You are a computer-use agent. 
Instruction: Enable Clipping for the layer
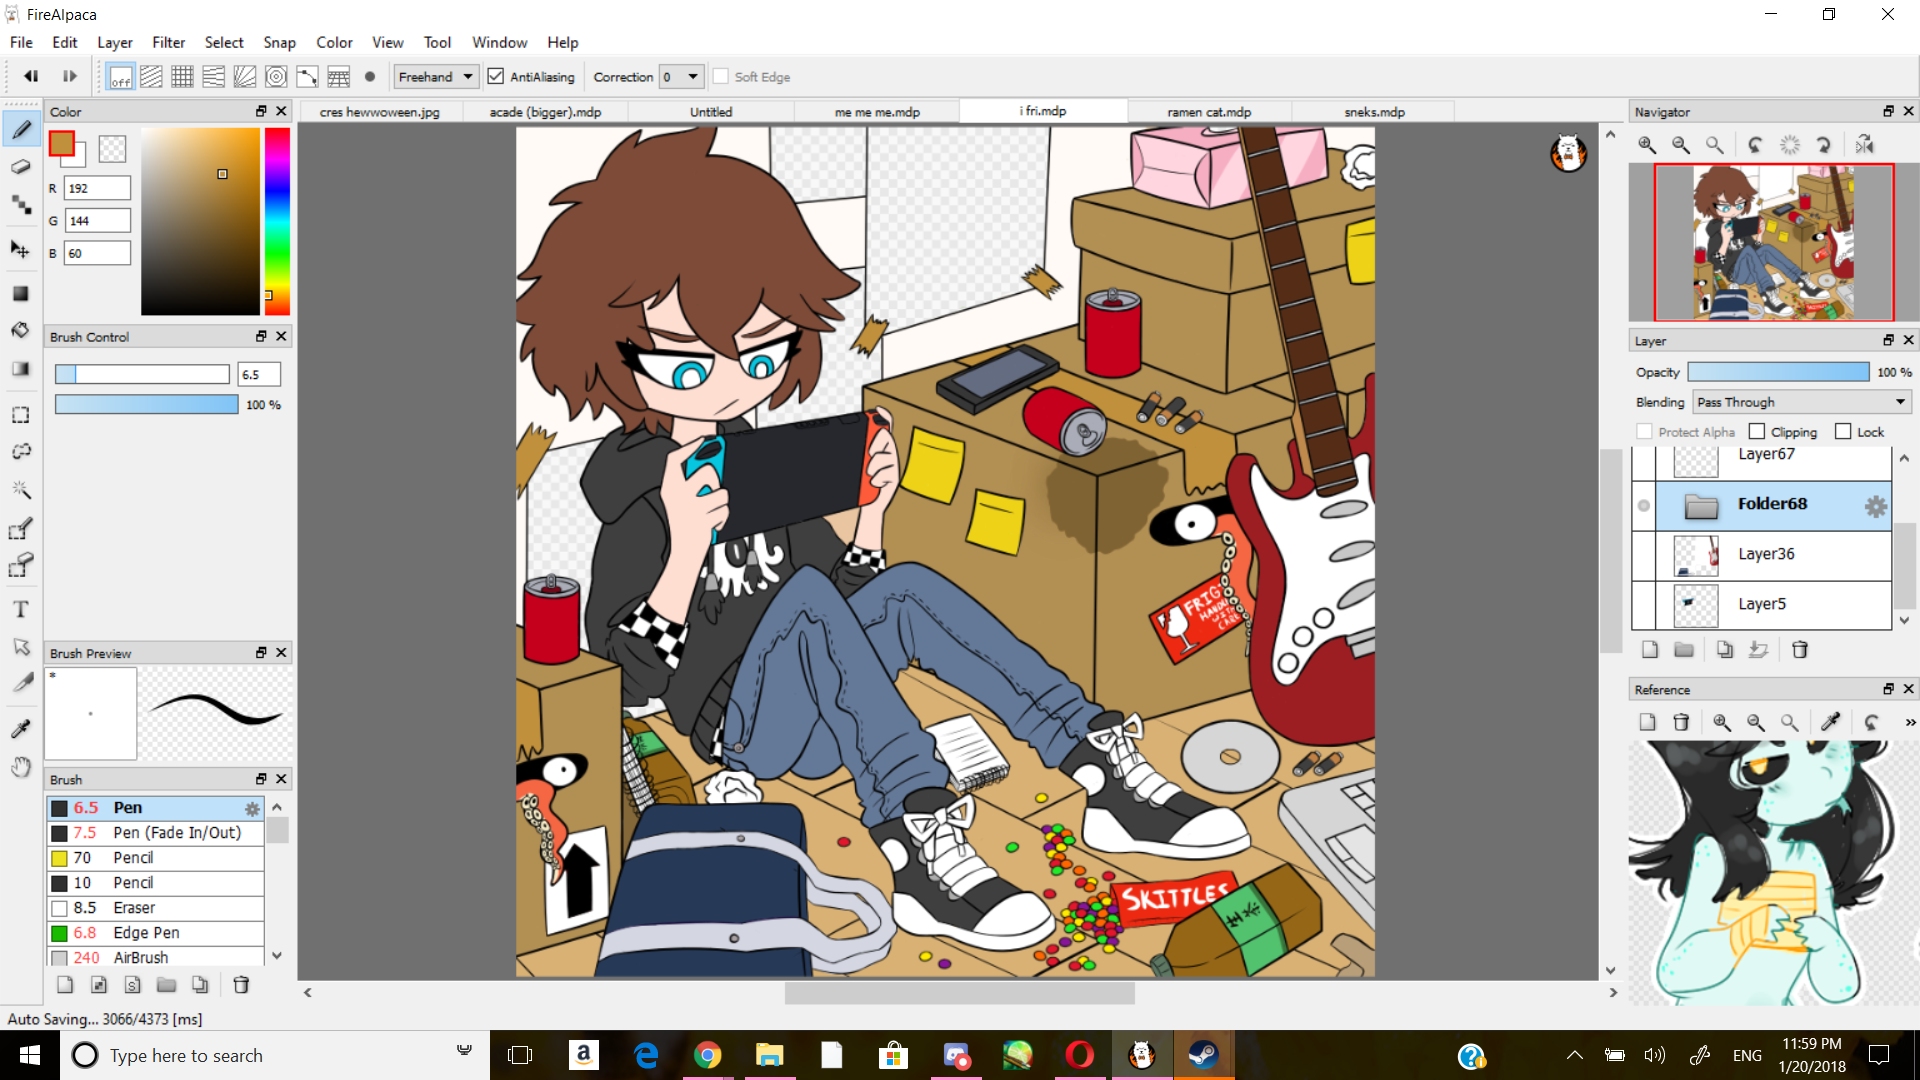[1757, 432]
